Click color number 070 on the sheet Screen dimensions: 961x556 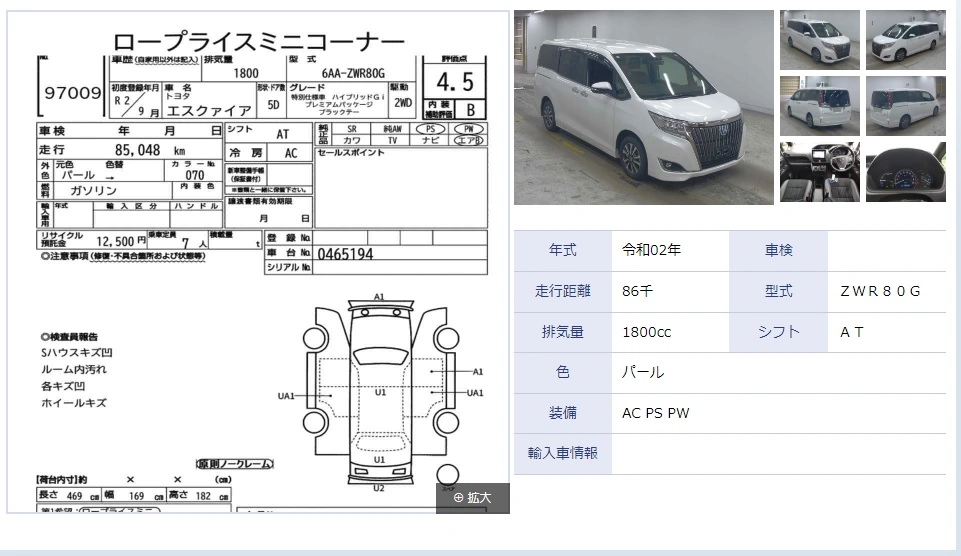click(x=195, y=175)
